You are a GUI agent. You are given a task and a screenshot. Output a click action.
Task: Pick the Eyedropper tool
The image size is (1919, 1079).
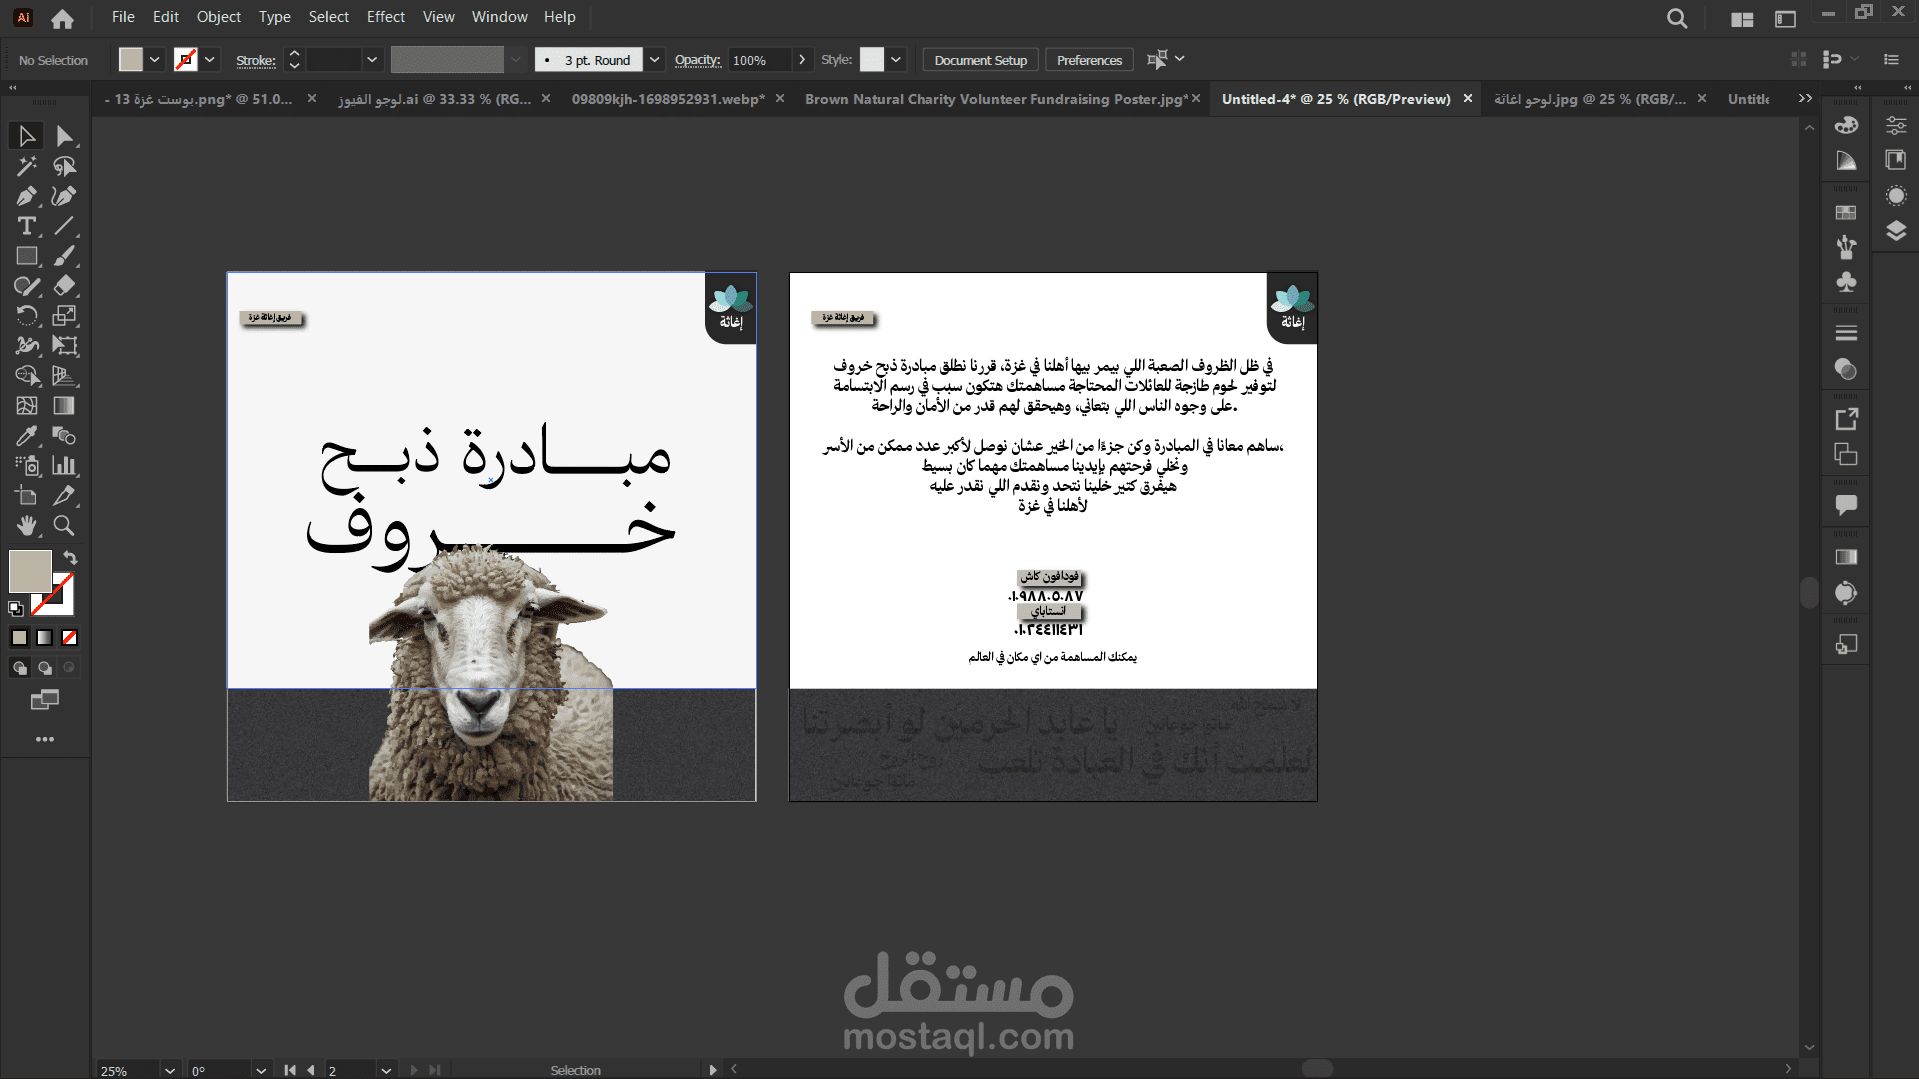pyautogui.click(x=27, y=436)
